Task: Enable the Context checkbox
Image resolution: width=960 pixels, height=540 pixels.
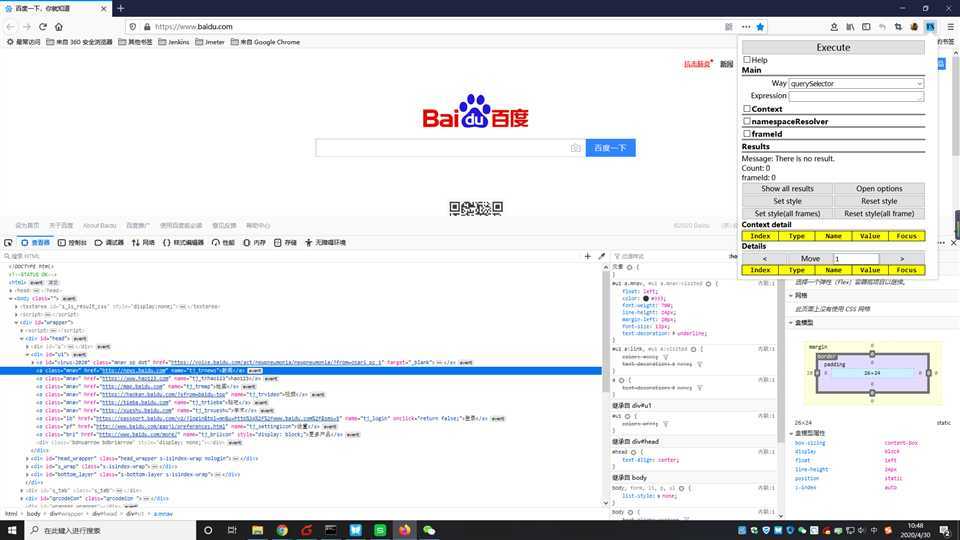Action: coord(746,108)
